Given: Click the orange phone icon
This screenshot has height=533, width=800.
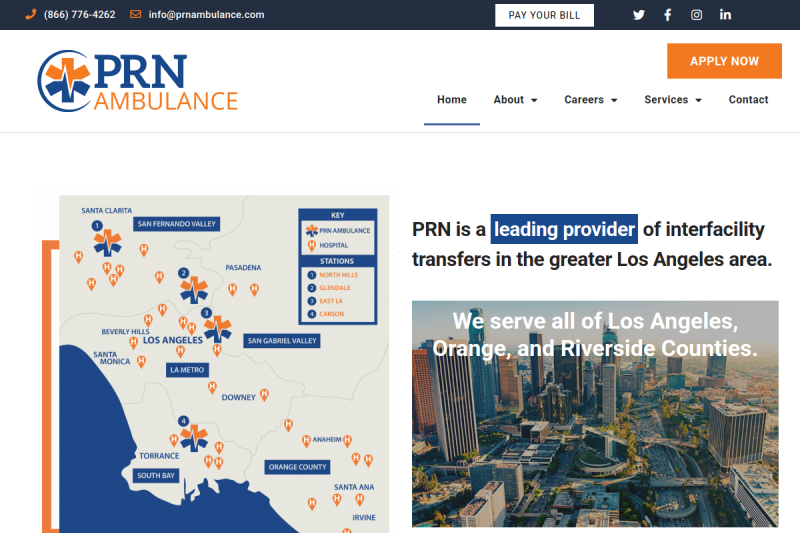Looking at the screenshot, I should (x=31, y=14).
